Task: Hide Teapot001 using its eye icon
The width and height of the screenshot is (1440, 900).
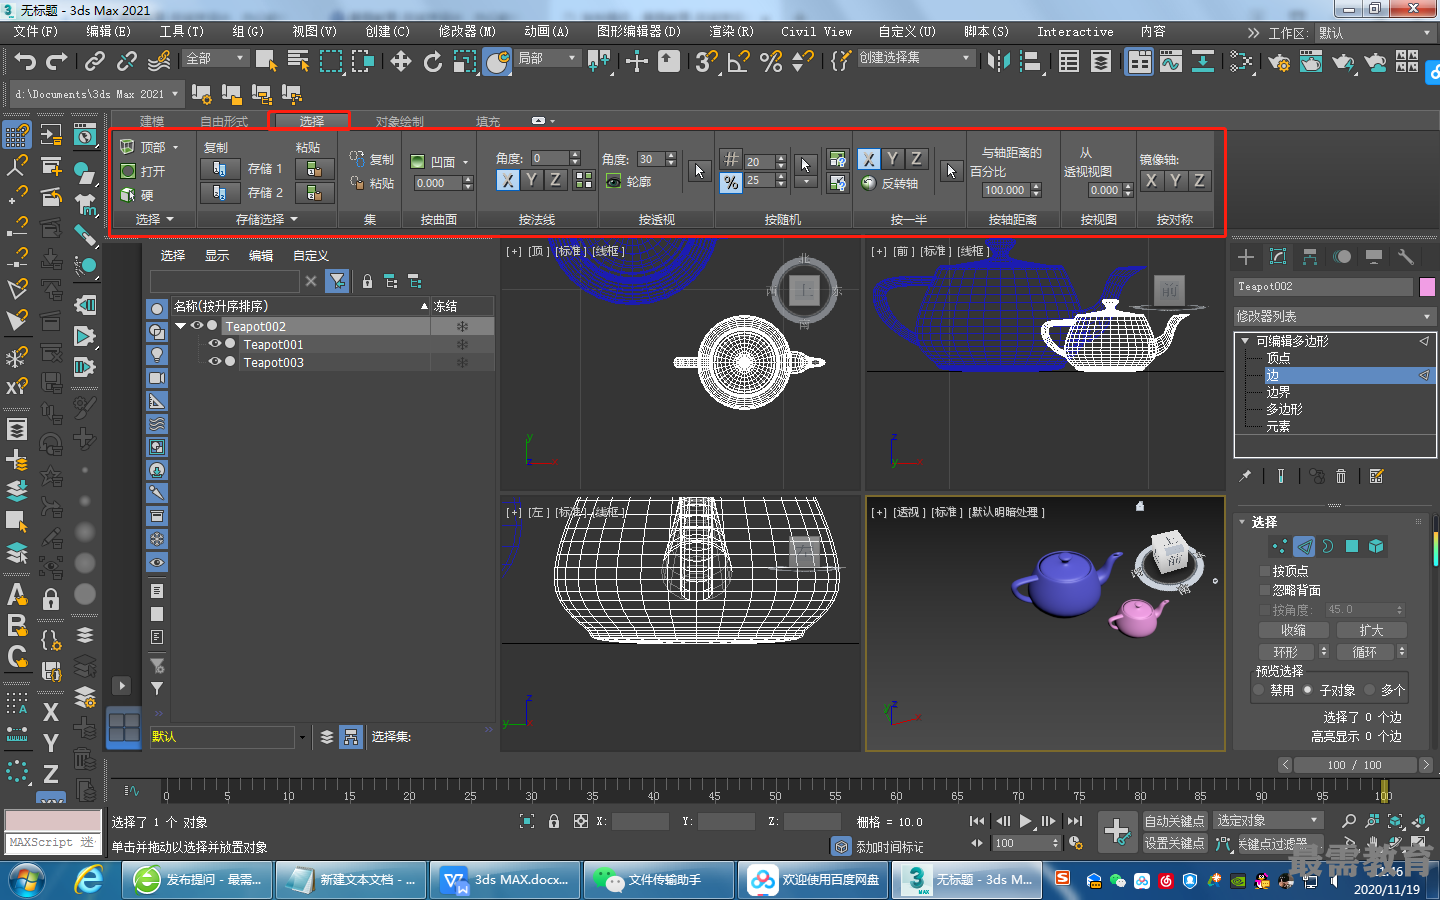Action: (x=215, y=344)
